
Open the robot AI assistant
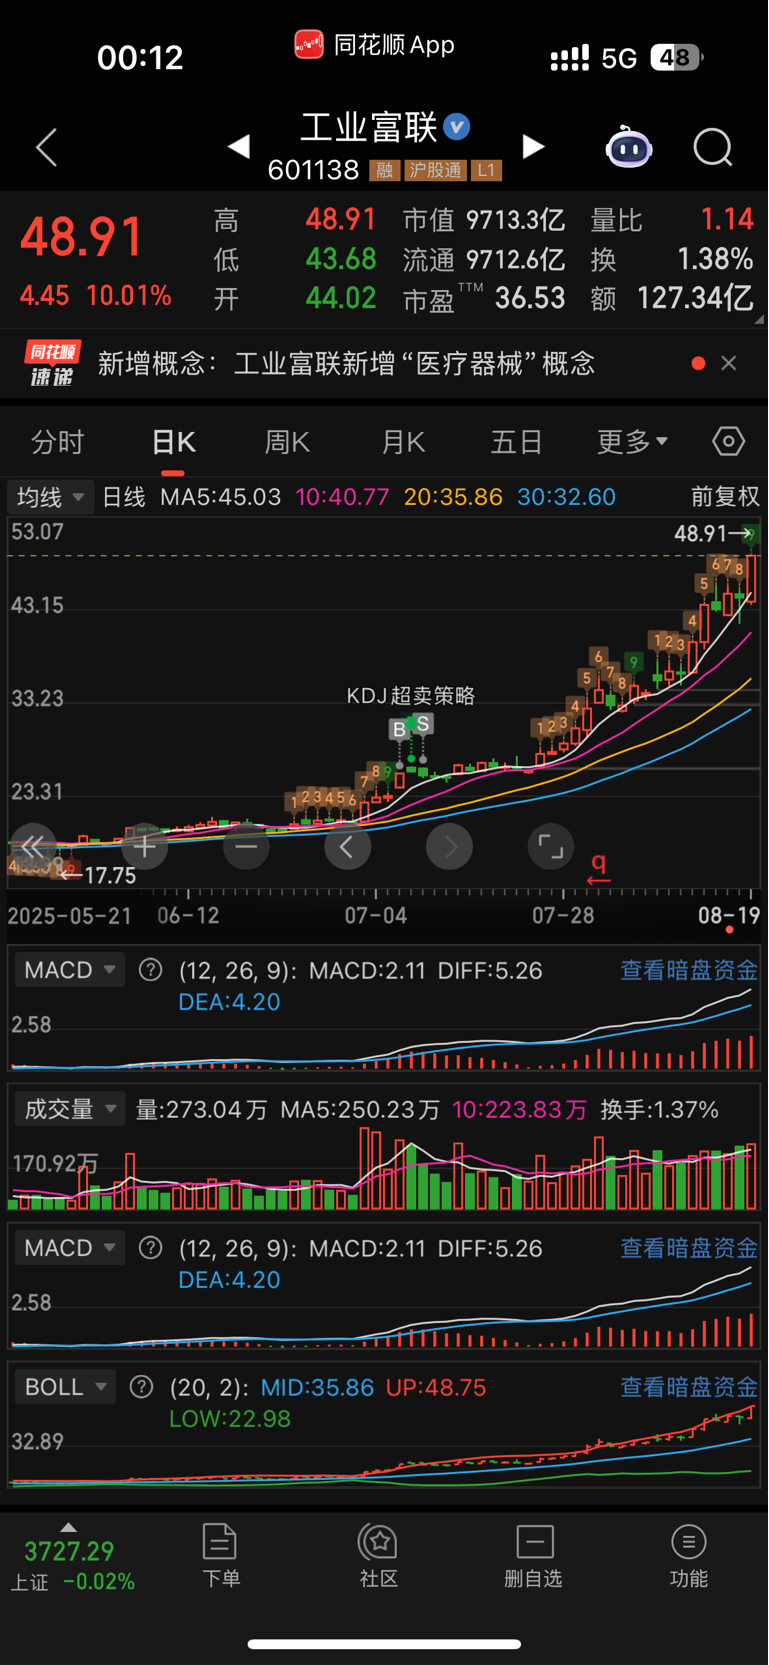[x=629, y=148]
